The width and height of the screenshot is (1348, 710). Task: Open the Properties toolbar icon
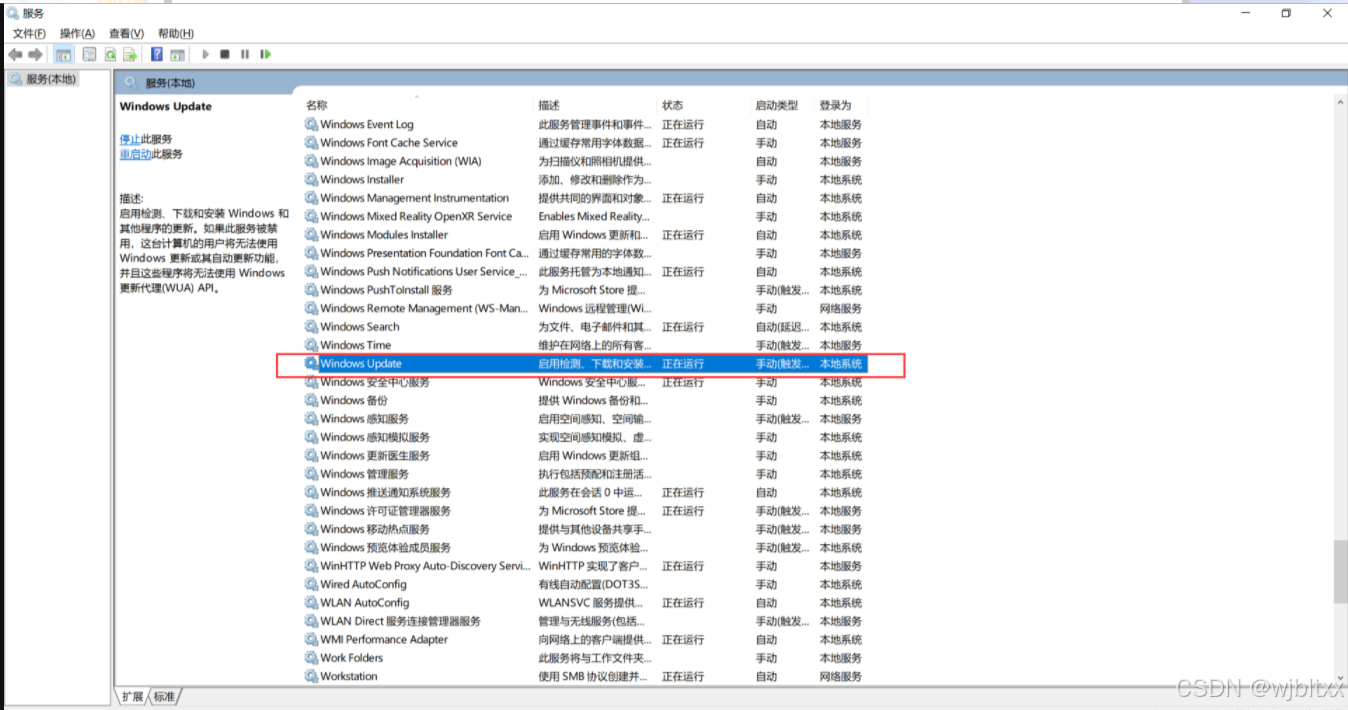click(x=89, y=54)
